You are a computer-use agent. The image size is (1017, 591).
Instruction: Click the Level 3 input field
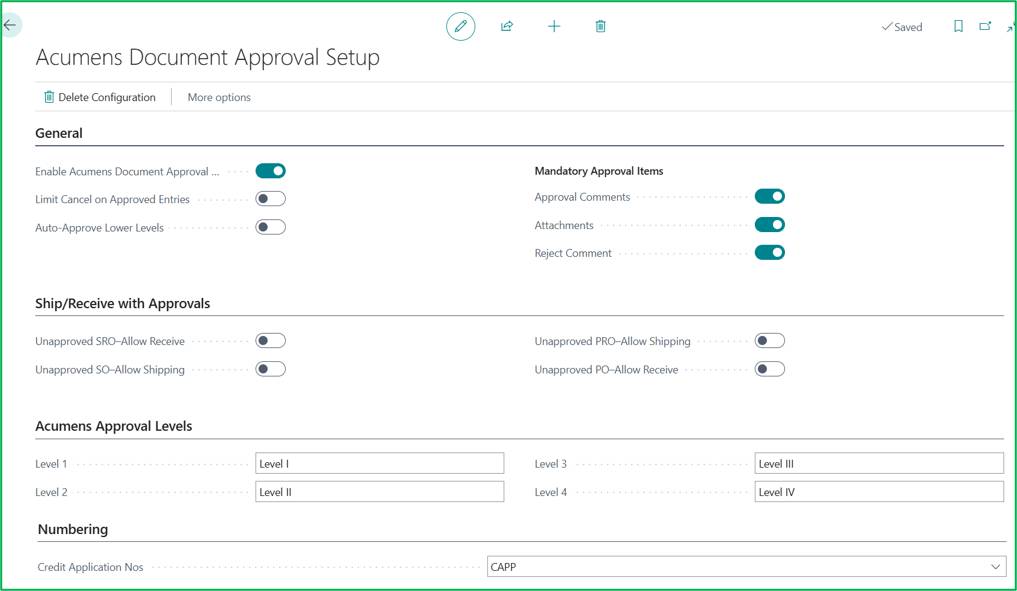click(879, 464)
